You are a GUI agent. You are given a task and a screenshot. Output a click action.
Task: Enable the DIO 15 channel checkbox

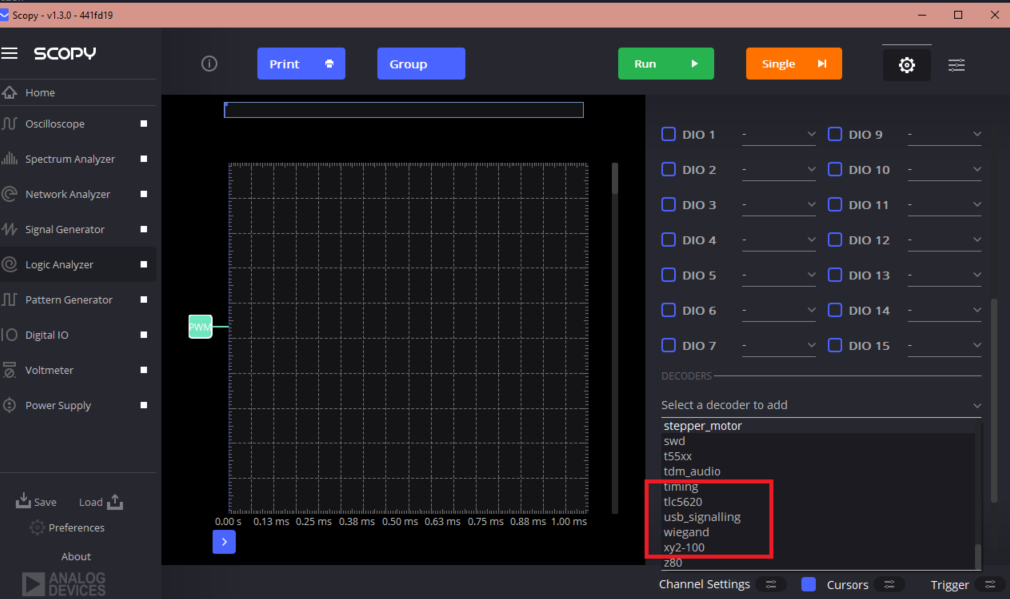tap(835, 345)
